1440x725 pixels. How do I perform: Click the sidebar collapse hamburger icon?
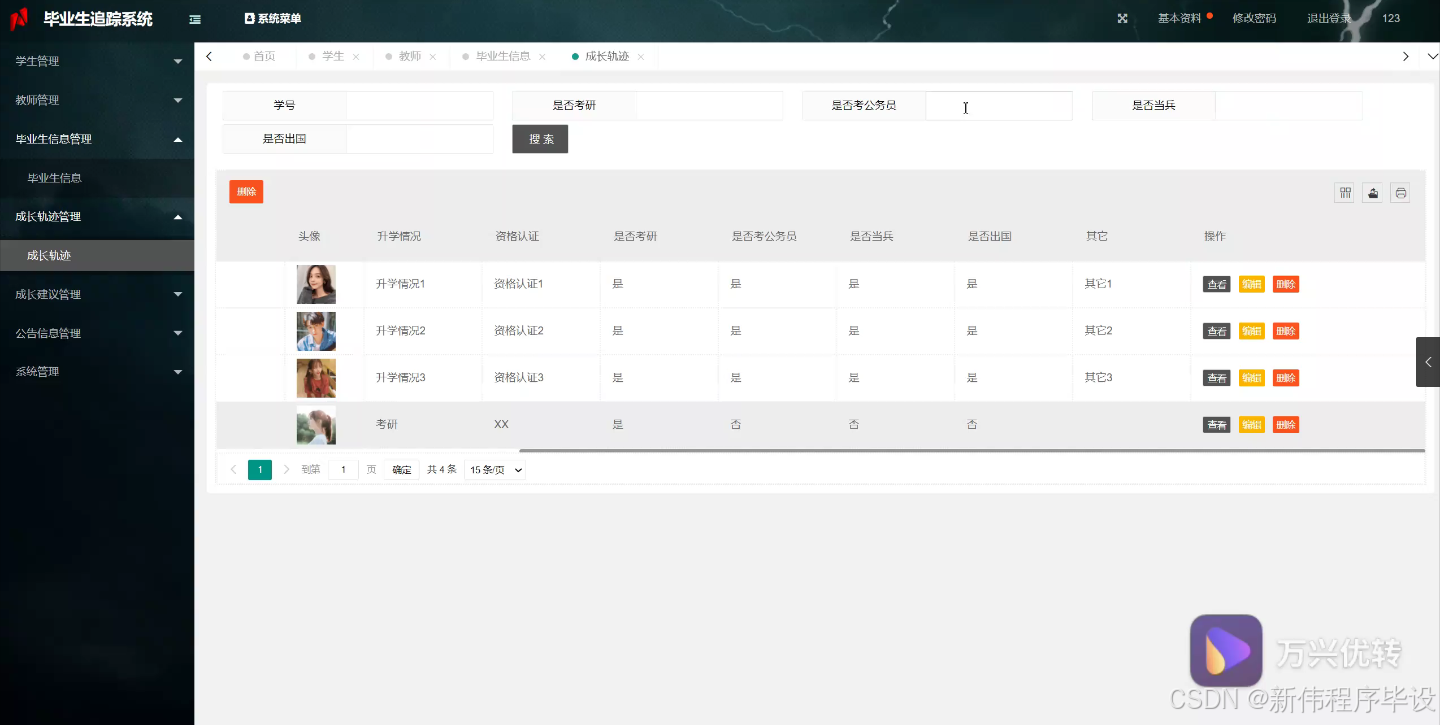(x=195, y=19)
